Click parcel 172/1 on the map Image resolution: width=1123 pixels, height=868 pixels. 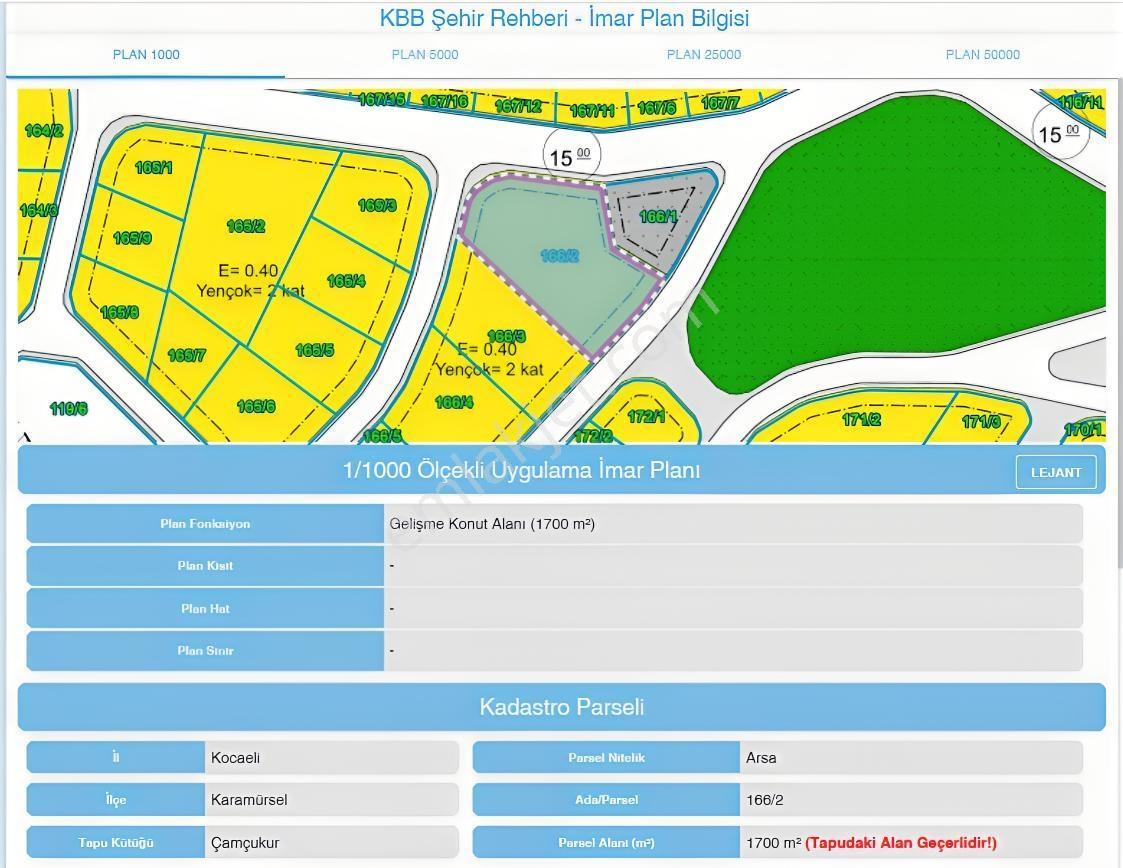(645, 415)
